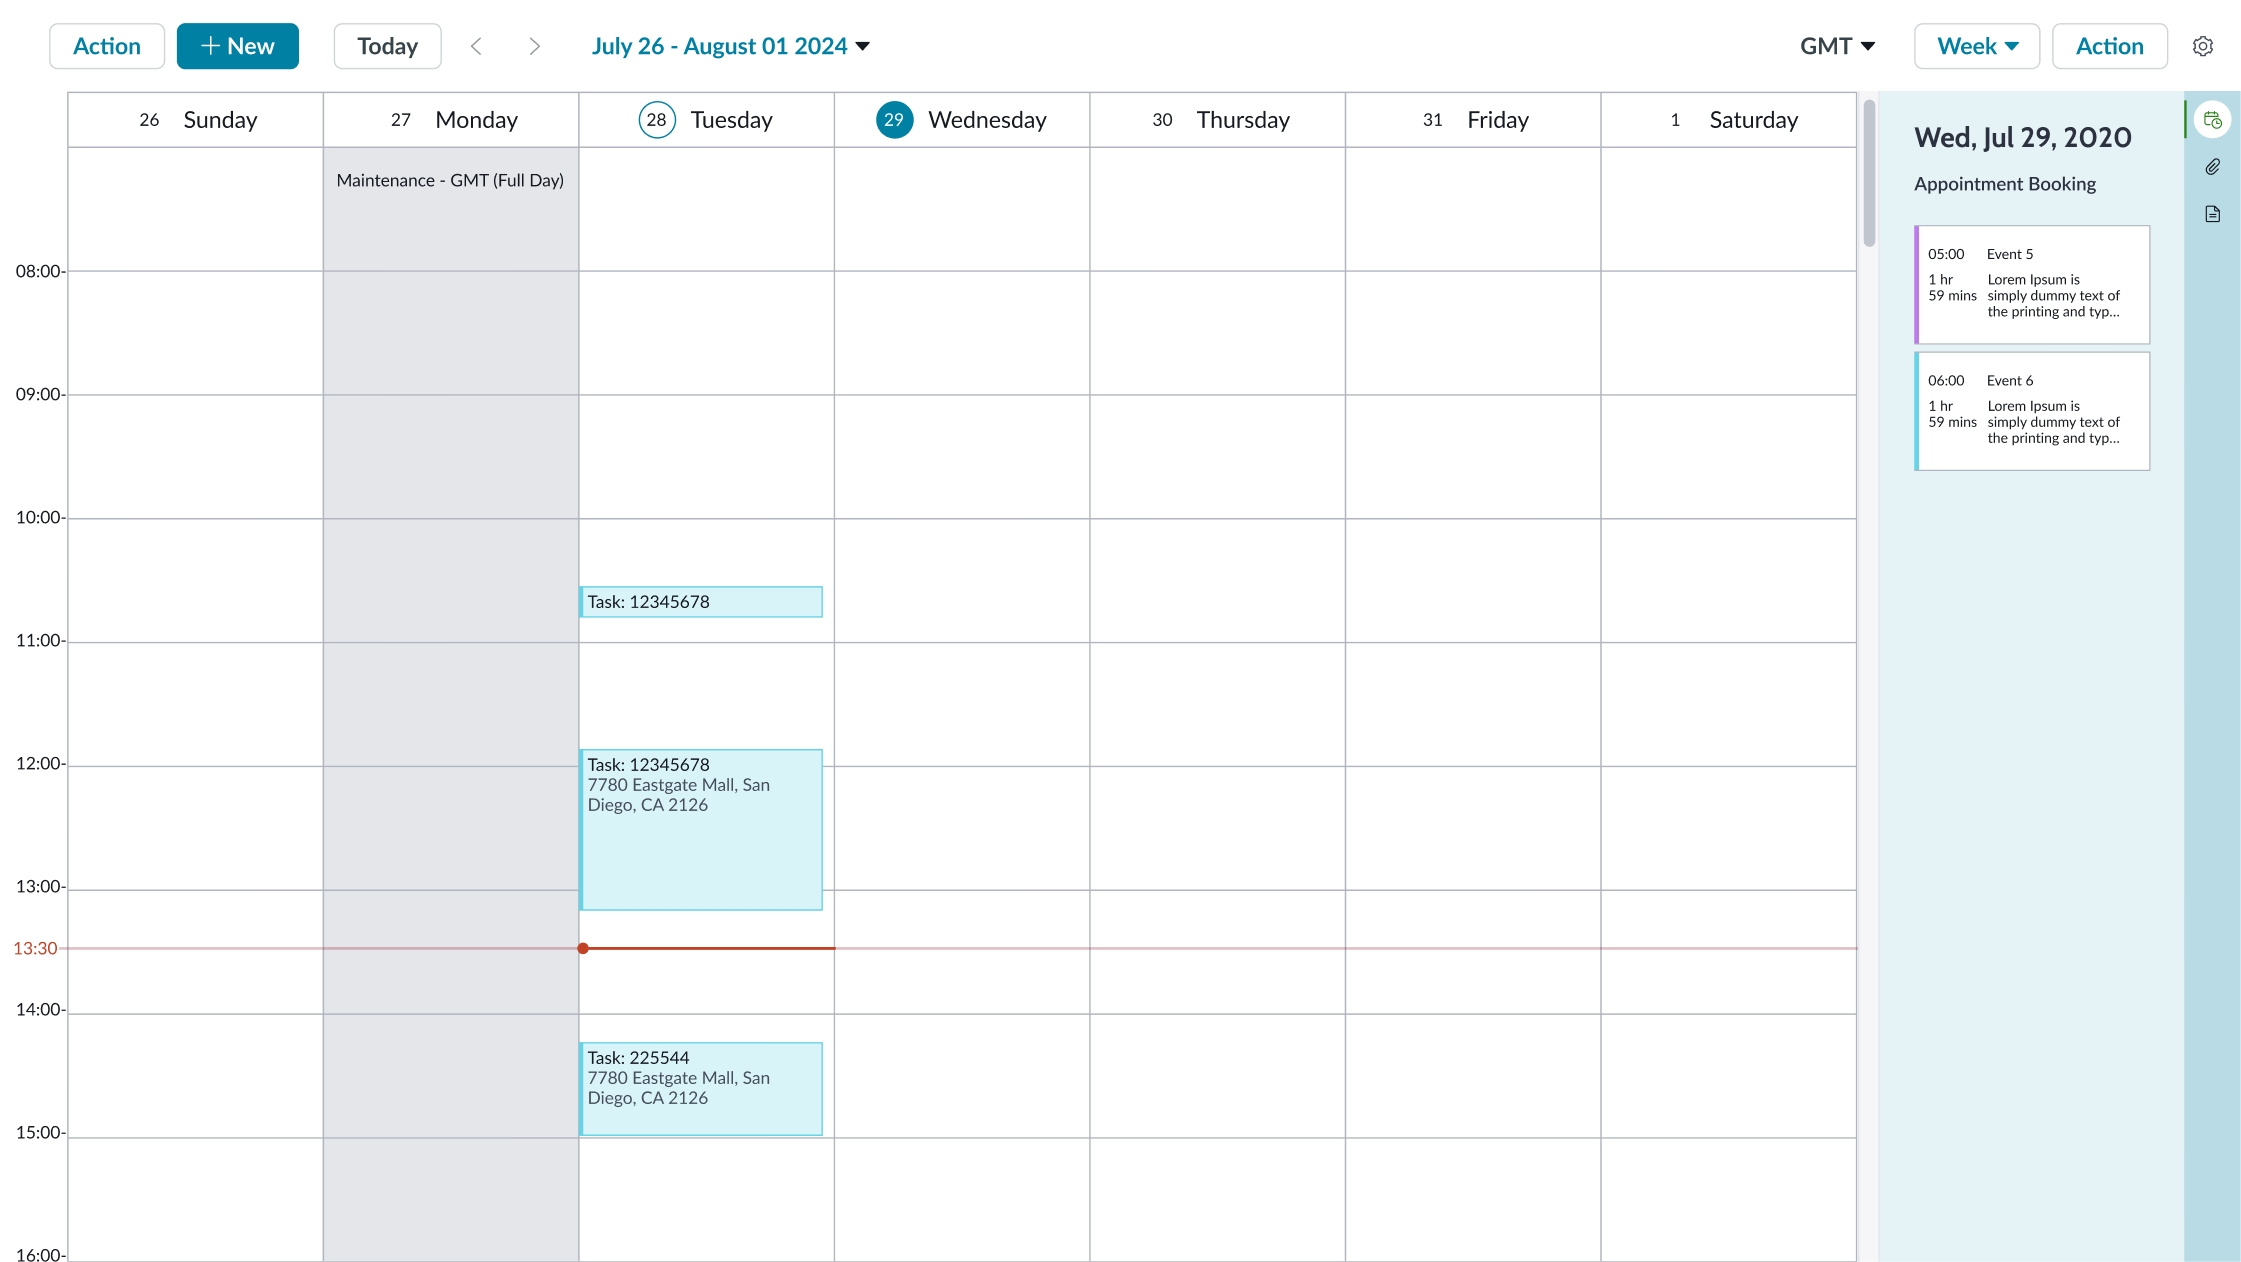Click the paperclip attachments icon

pos(2212,166)
